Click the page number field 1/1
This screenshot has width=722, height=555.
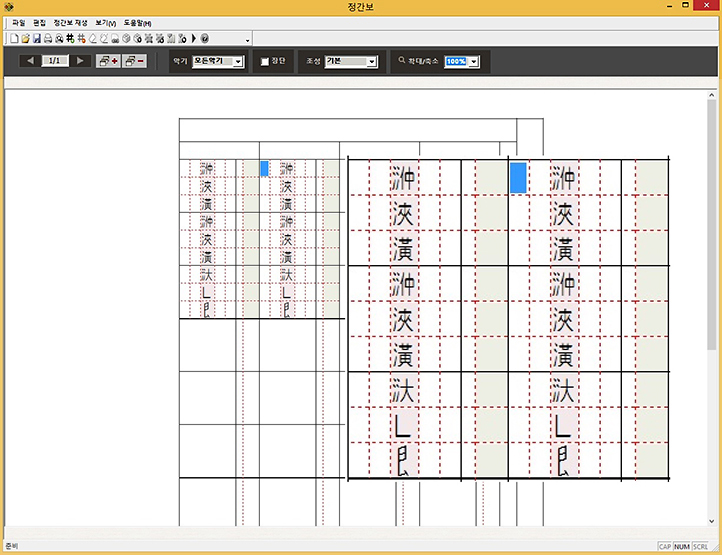click(55, 60)
